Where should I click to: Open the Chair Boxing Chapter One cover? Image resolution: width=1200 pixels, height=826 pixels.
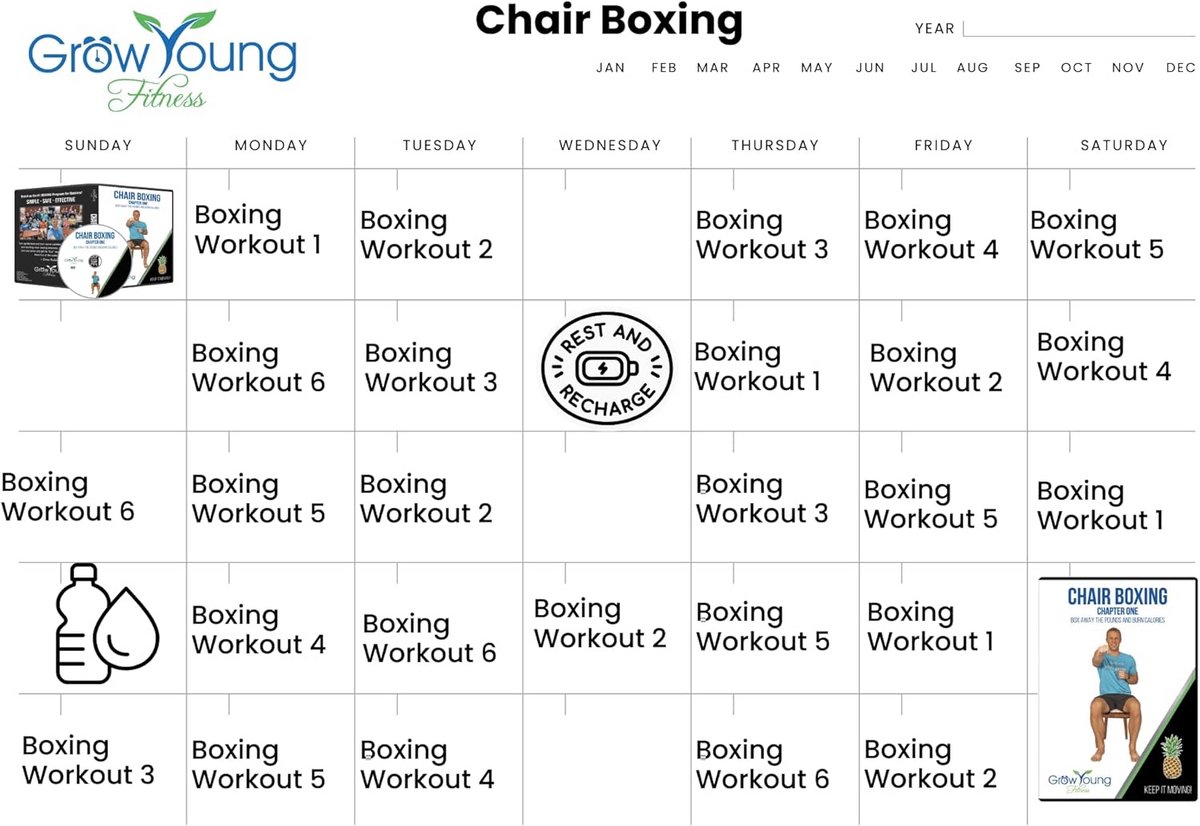(x=1116, y=689)
